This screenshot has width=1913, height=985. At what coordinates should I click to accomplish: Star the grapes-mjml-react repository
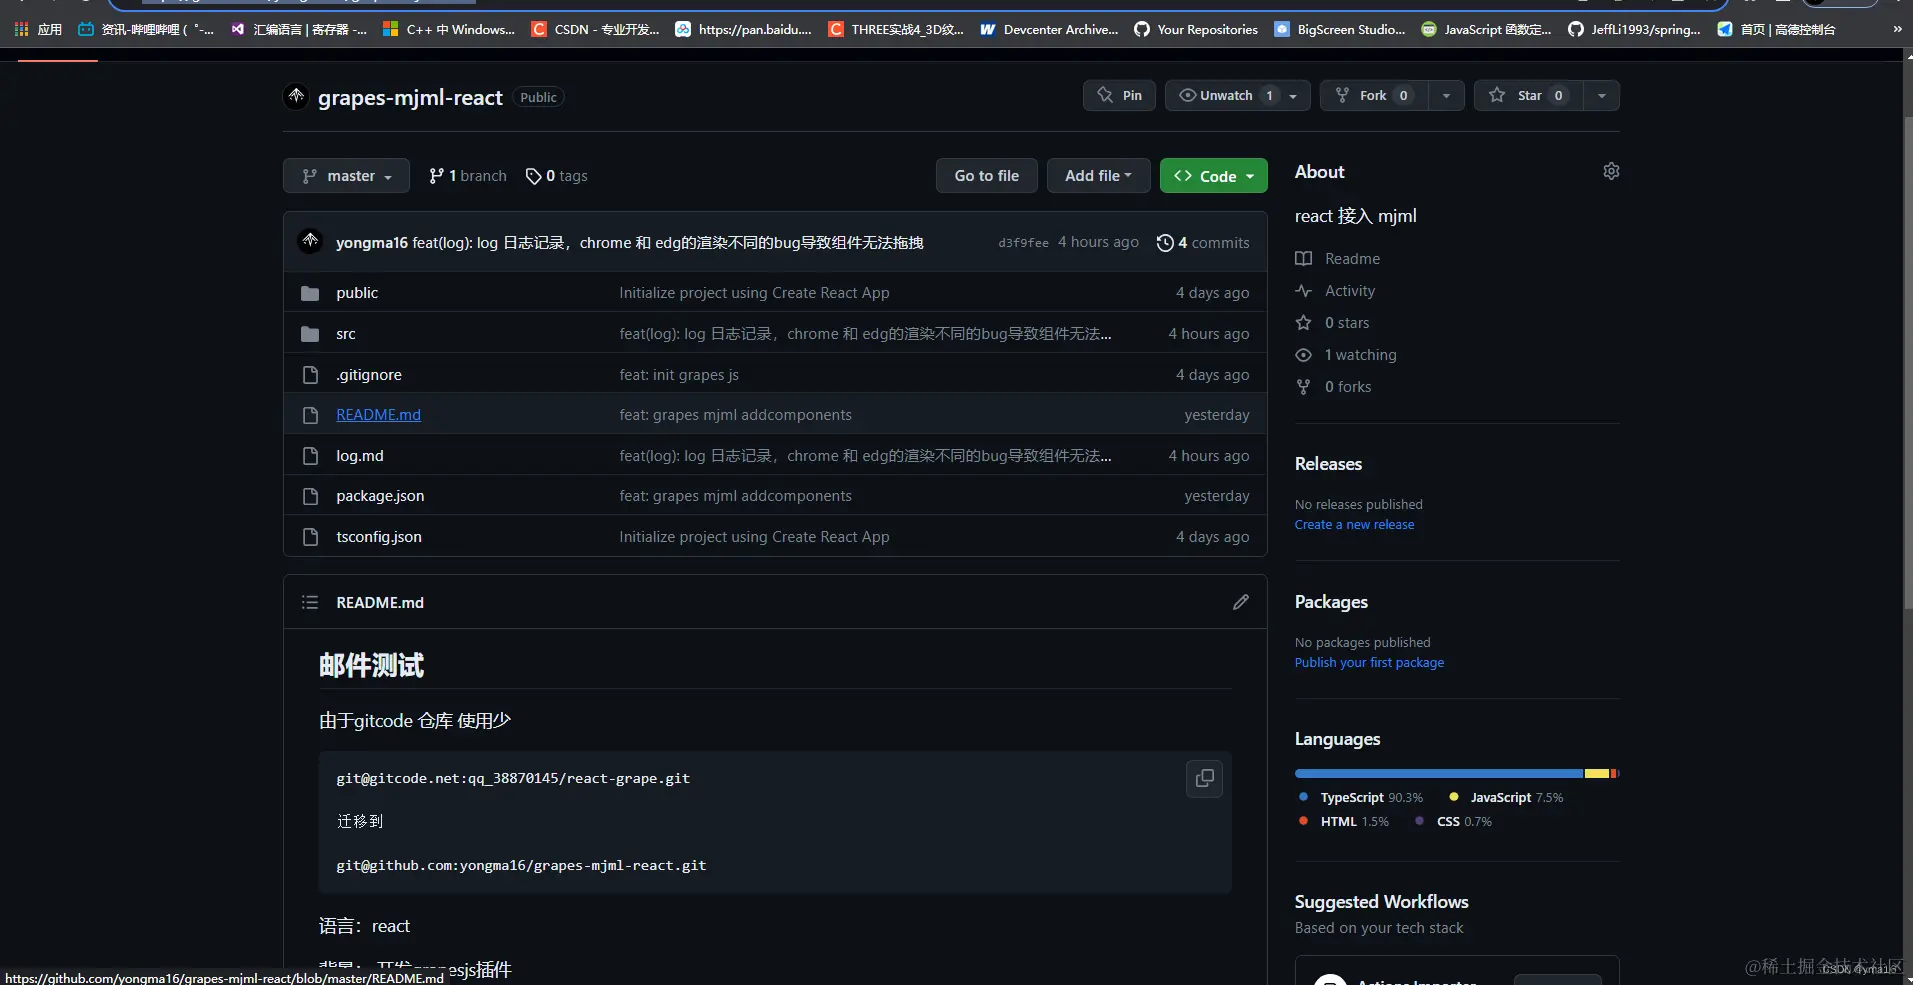tap(1528, 95)
